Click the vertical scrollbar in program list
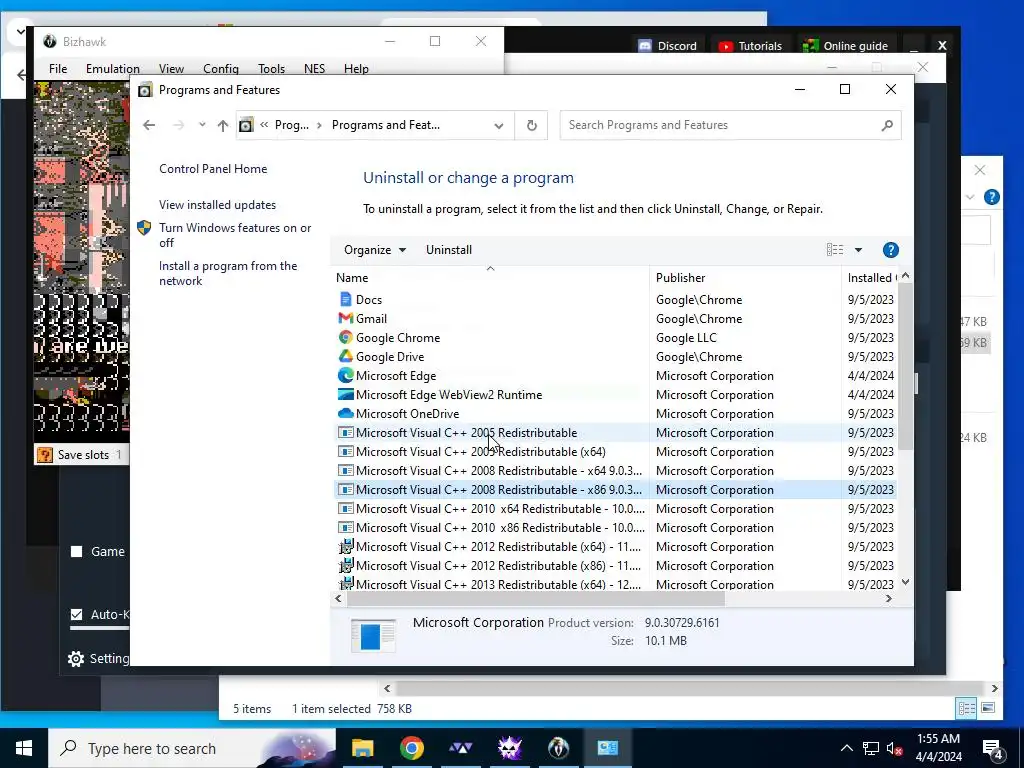Screen dimensions: 1024x768 tap(905, 366)
